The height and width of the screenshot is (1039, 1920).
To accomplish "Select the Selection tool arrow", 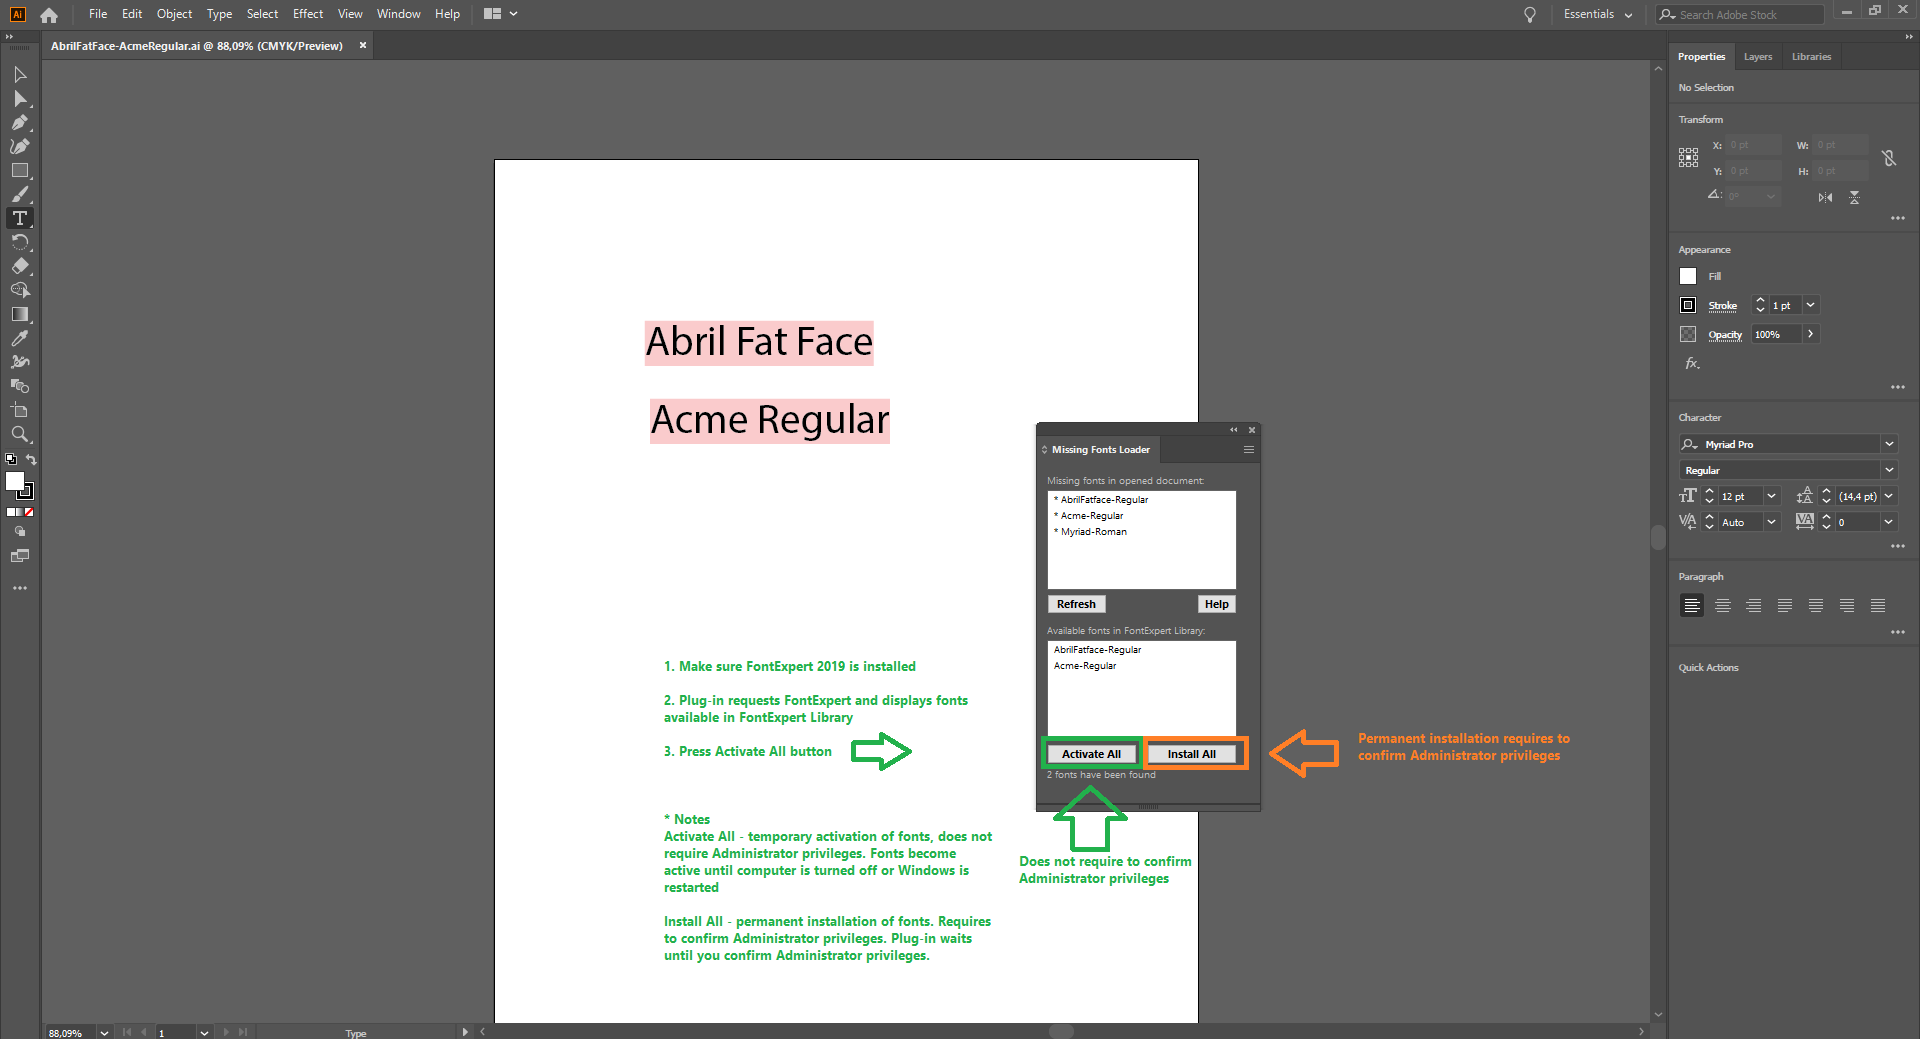I will [19, 75].
